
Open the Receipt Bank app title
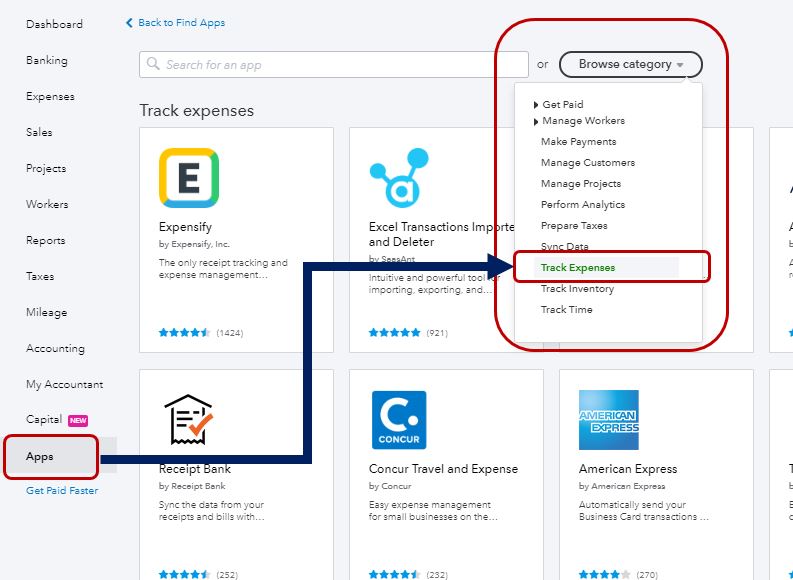(195, 469)
